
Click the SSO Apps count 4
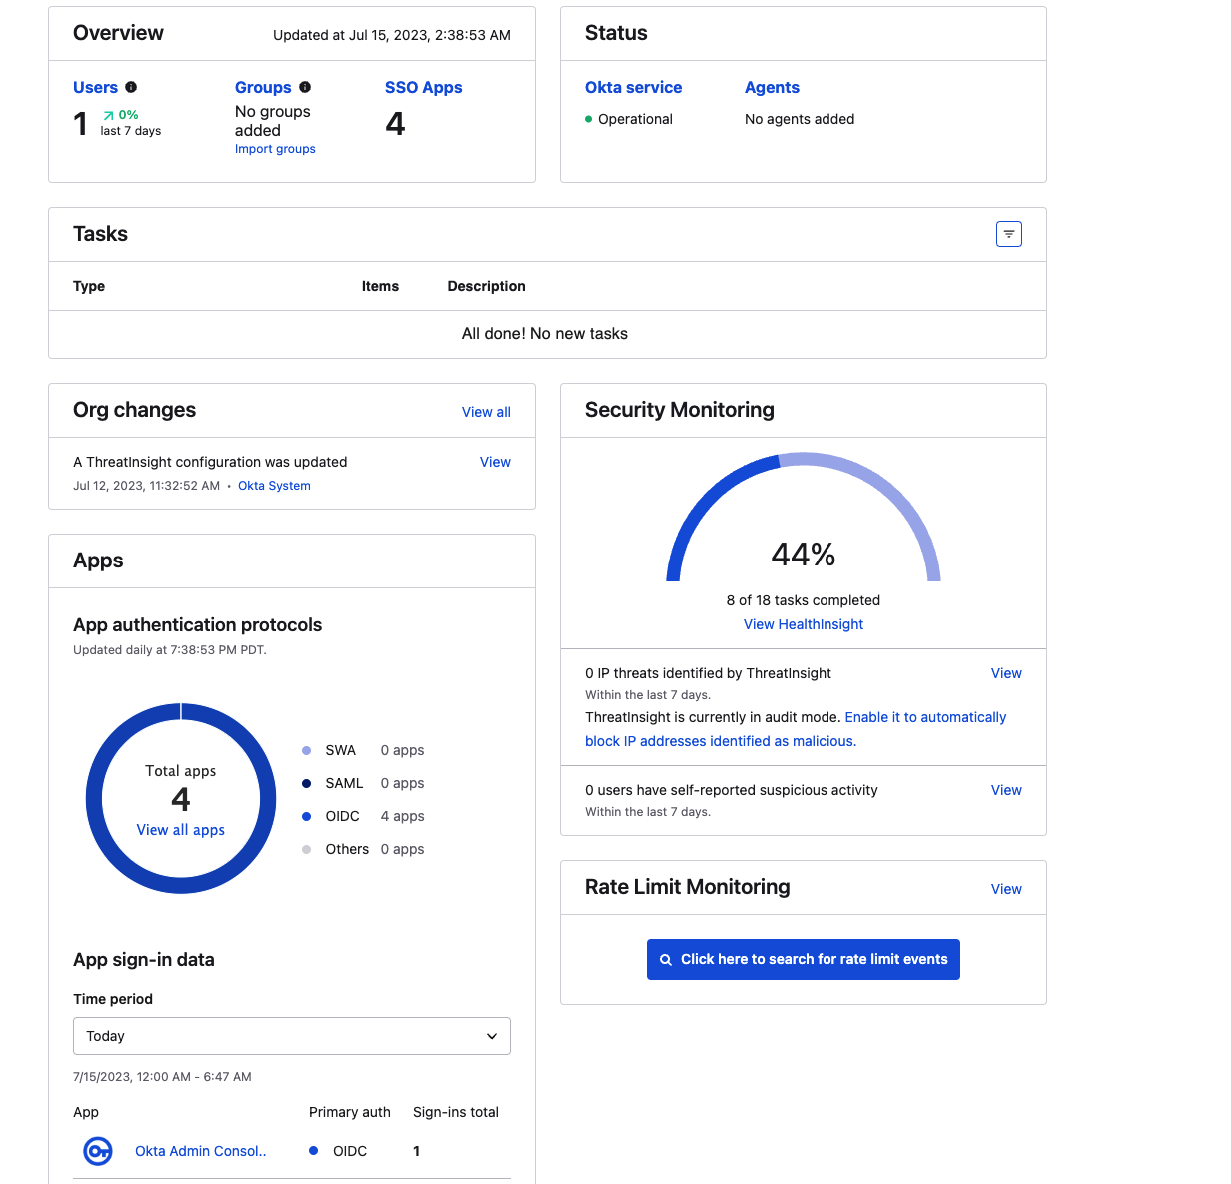pos(395,123)
